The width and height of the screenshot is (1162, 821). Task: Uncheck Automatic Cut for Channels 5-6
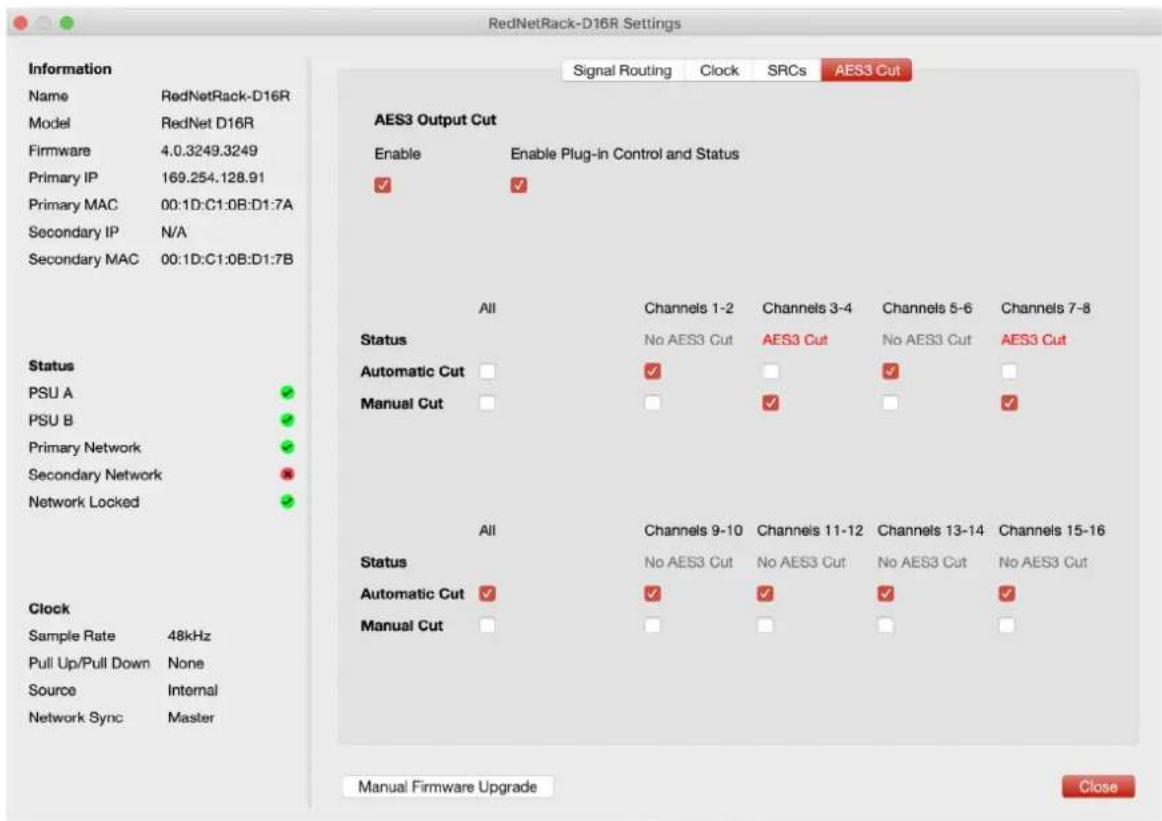point(891,371)
